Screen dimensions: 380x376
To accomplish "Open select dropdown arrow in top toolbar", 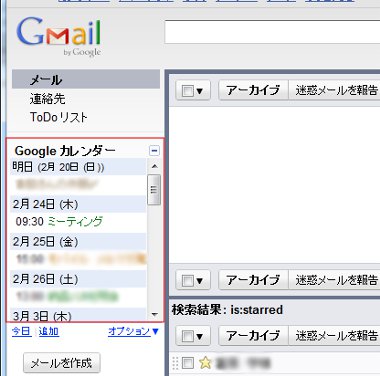I will tap(200, 91).
